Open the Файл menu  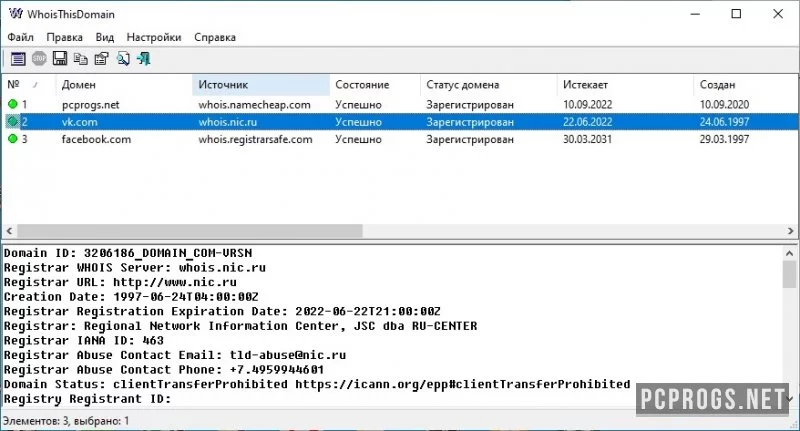pos(20,37)
